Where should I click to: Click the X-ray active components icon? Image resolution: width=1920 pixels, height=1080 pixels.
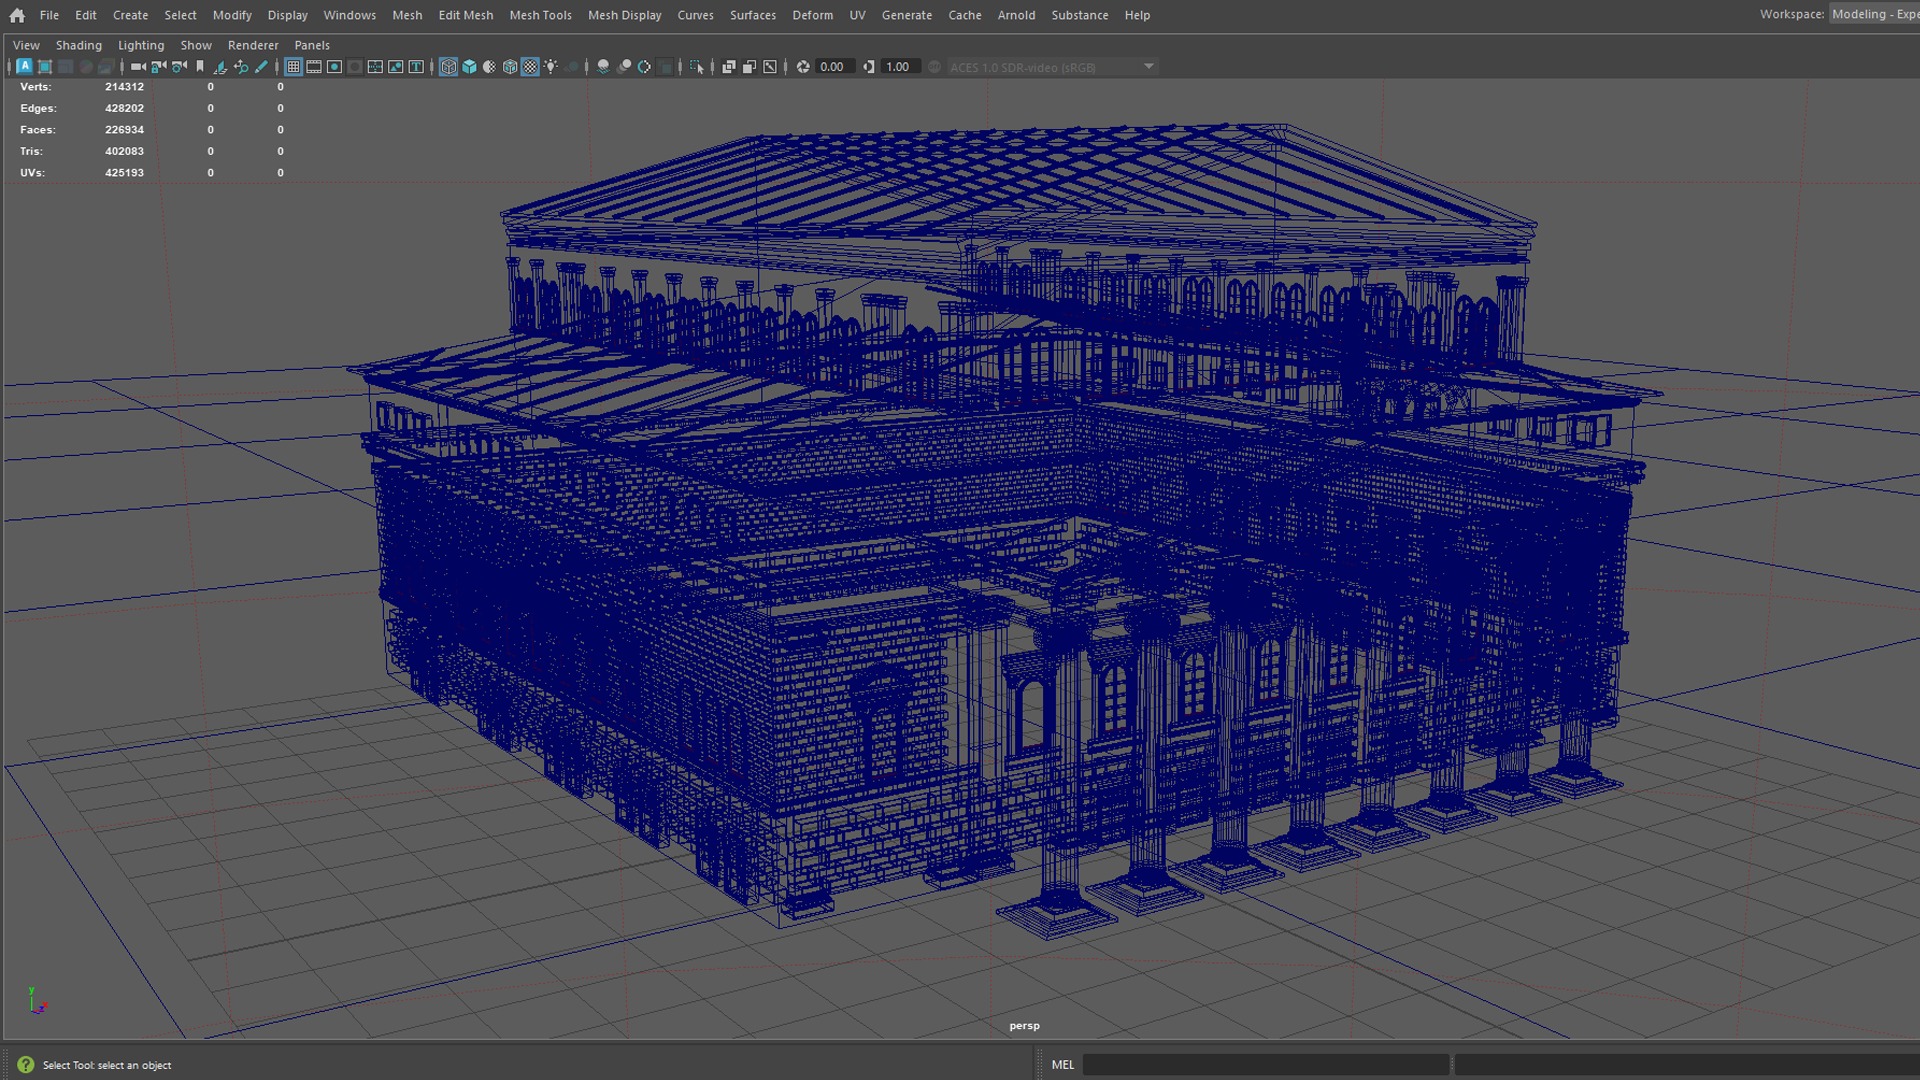[x=749, y=67]
